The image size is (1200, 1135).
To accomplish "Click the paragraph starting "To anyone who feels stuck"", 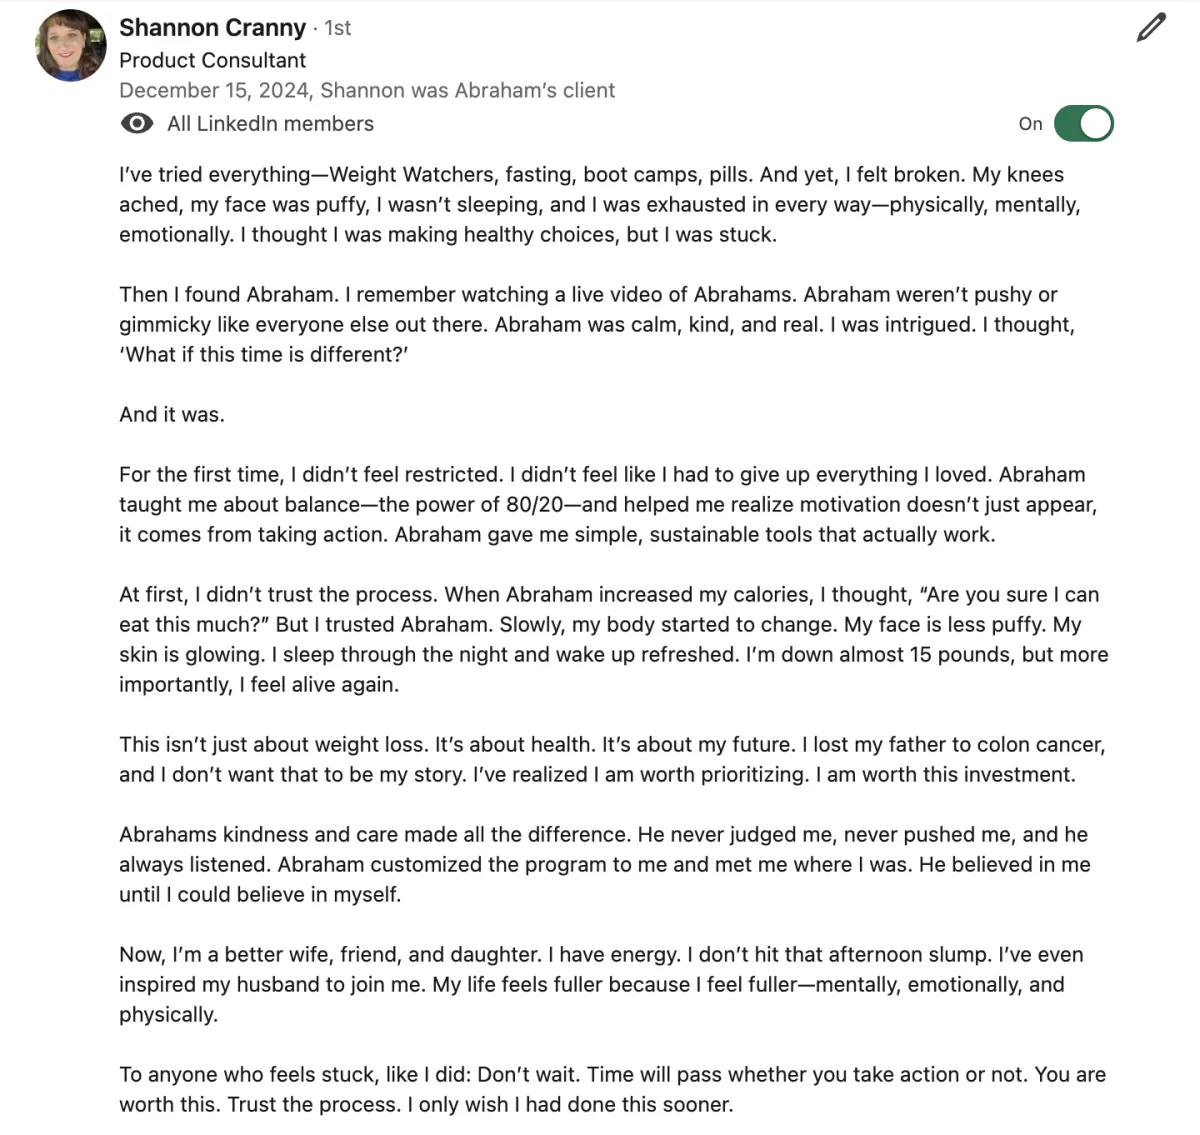I will pyautogui.click(x=612, y=1089).
